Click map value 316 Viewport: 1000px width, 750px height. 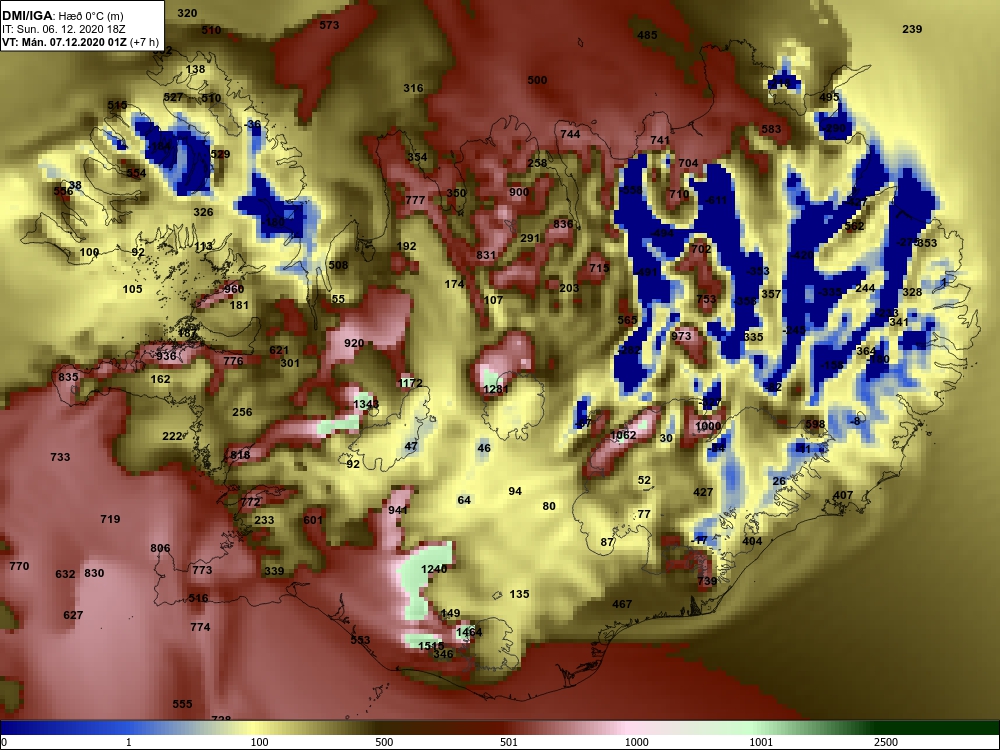413,88
